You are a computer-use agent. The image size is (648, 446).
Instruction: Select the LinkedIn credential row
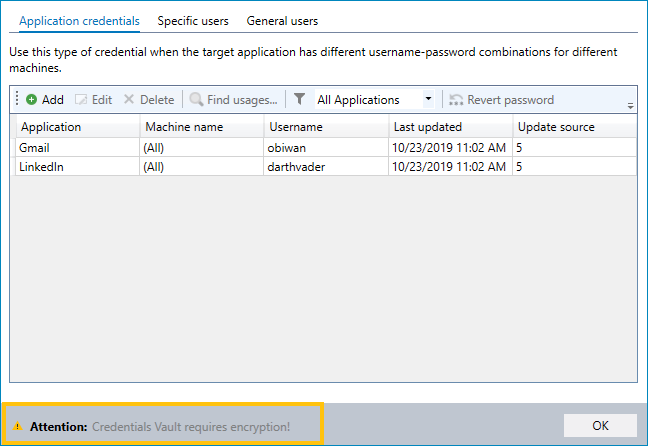(x=326, y=167)
